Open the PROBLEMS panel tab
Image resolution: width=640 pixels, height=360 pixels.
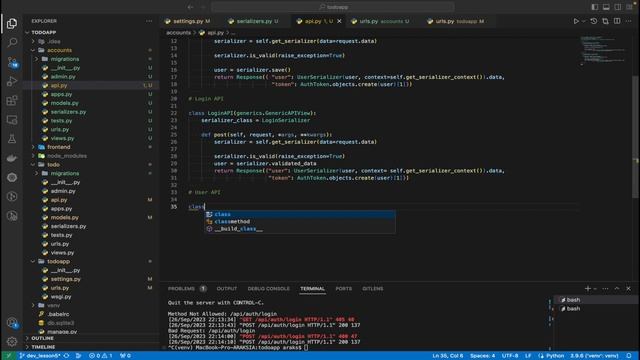coord(187,289)
